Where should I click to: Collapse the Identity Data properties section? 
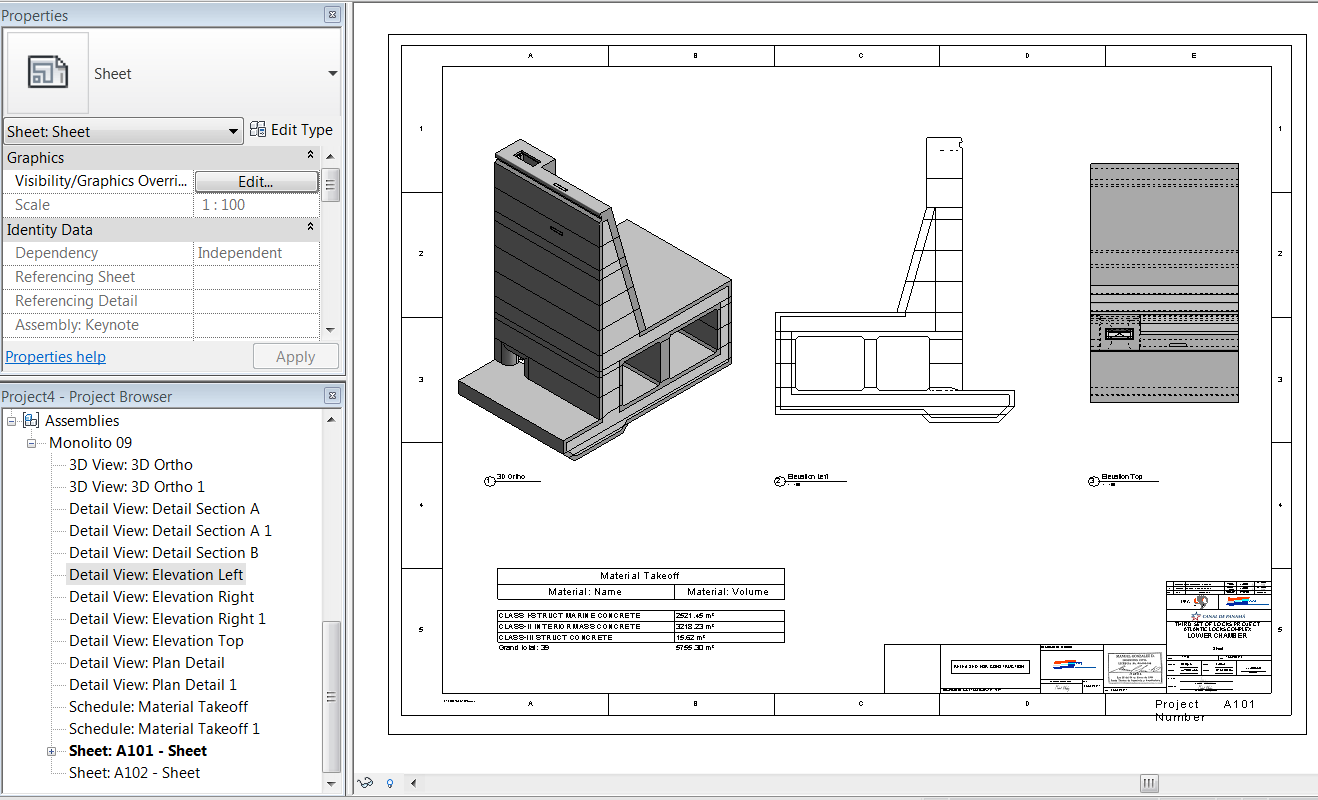pos(310,229)
